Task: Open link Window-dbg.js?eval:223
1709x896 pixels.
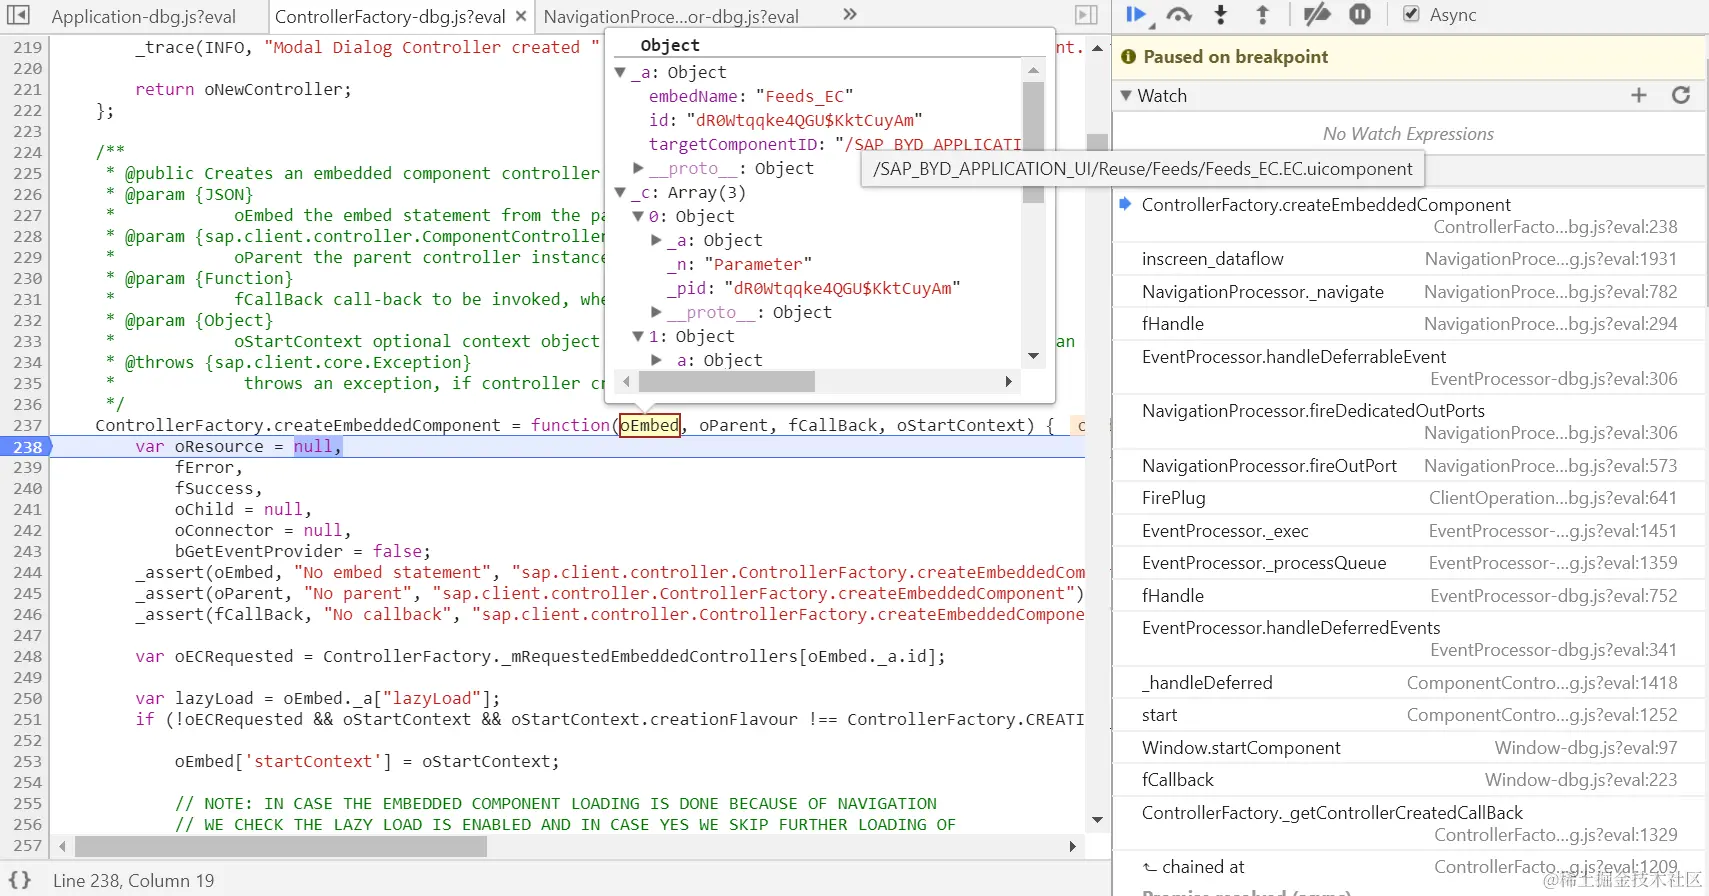Action: tap(1580, 780)
